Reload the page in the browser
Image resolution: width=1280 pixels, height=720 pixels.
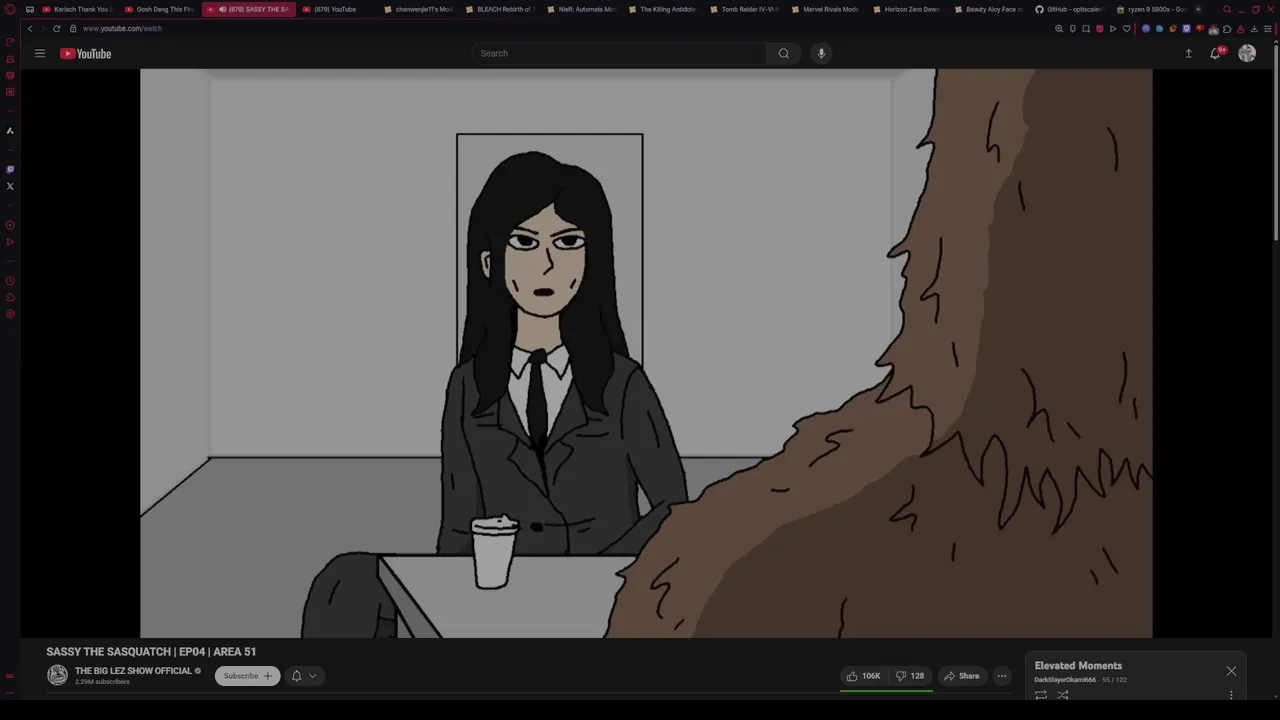57,28
